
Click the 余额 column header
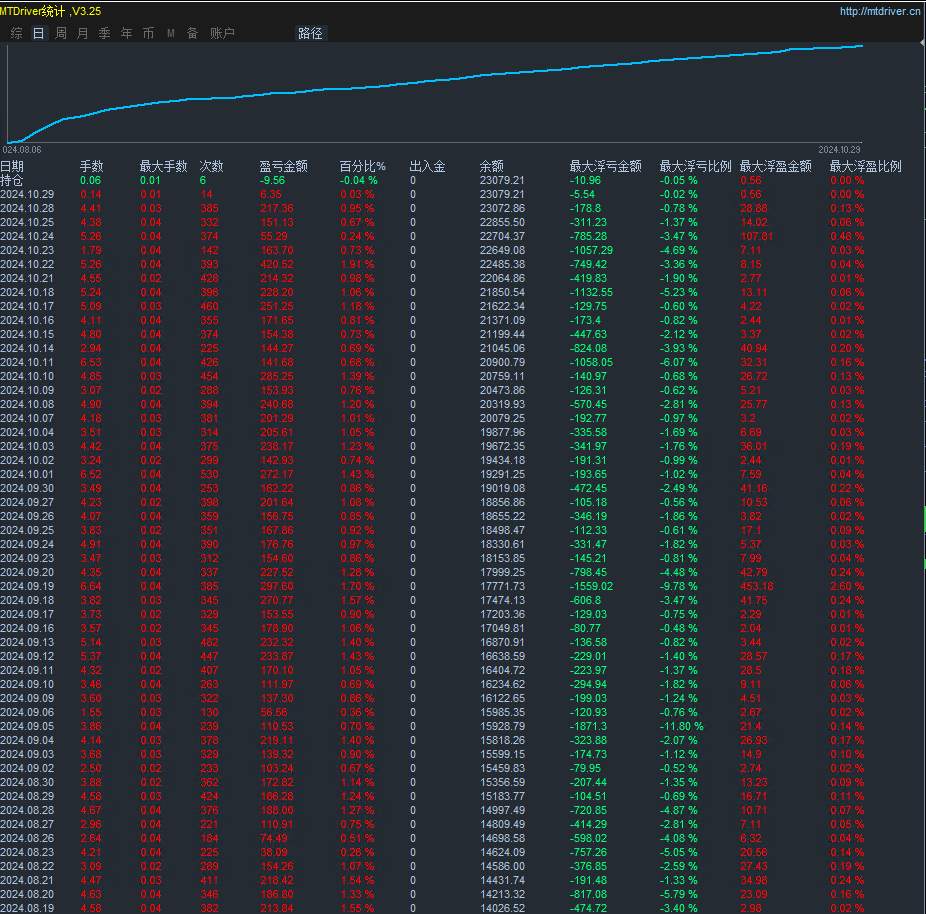point(492,166)
